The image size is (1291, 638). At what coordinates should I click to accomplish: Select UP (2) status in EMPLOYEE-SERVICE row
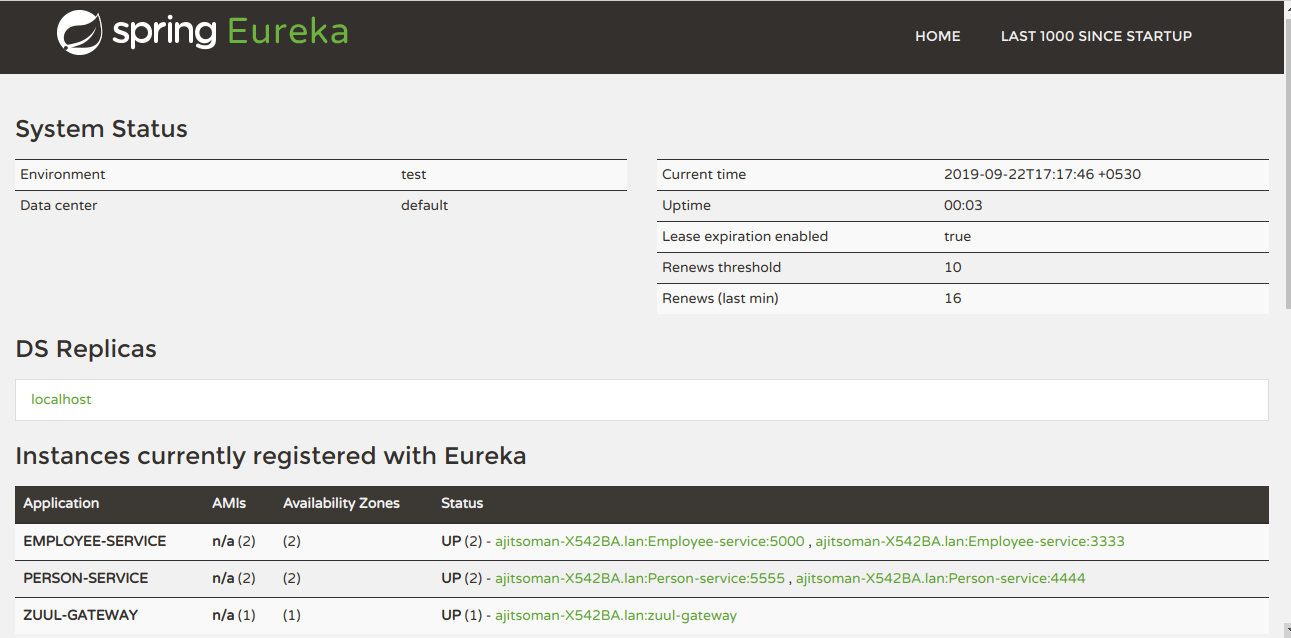point(461,541)
